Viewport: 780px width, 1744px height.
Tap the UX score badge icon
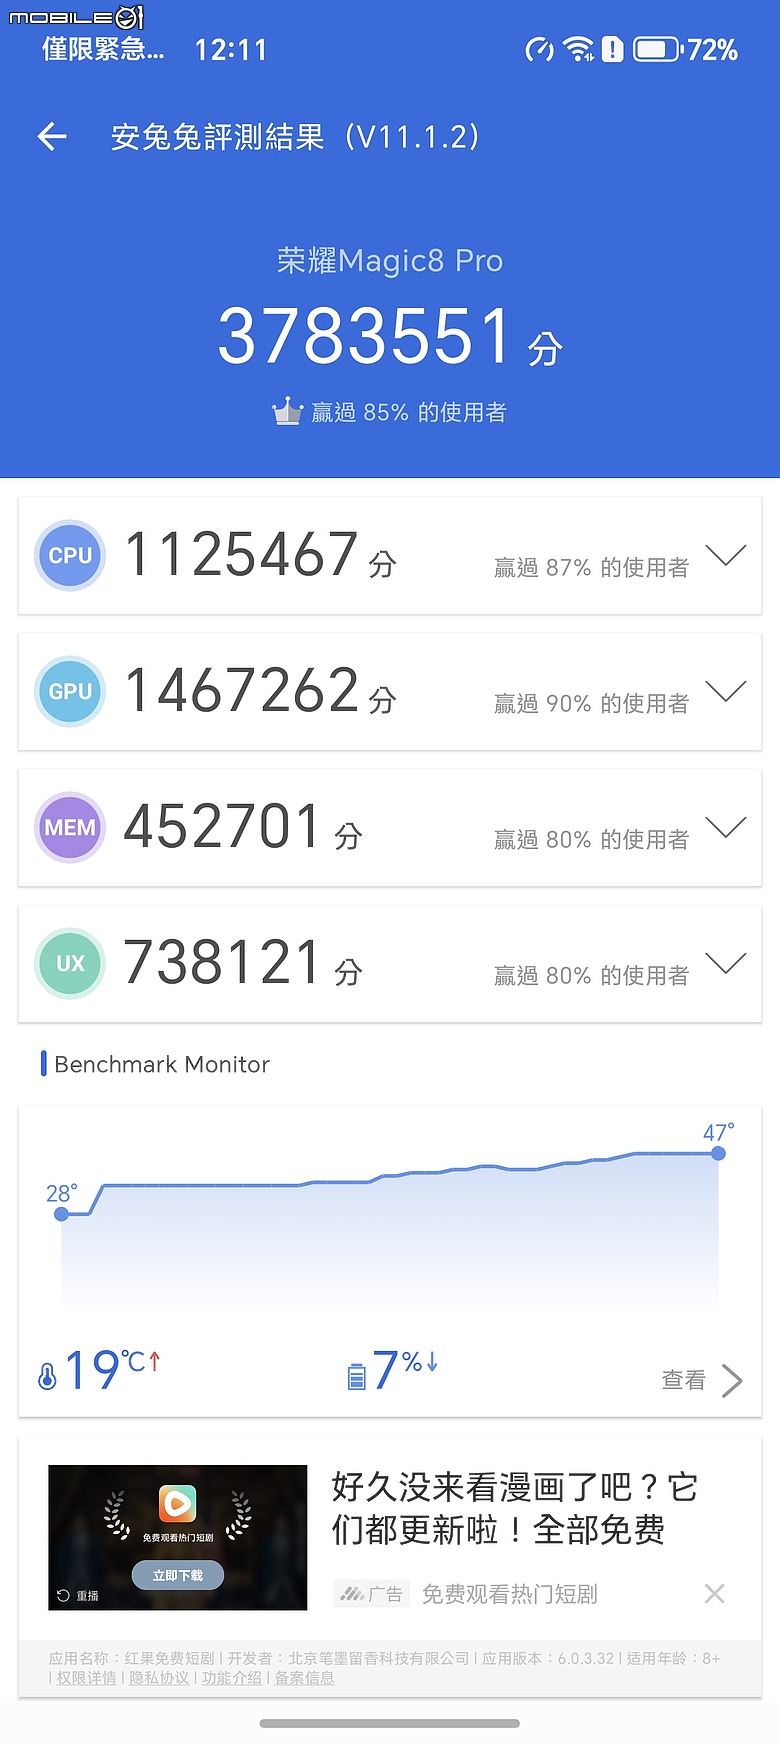click(70, 964)
